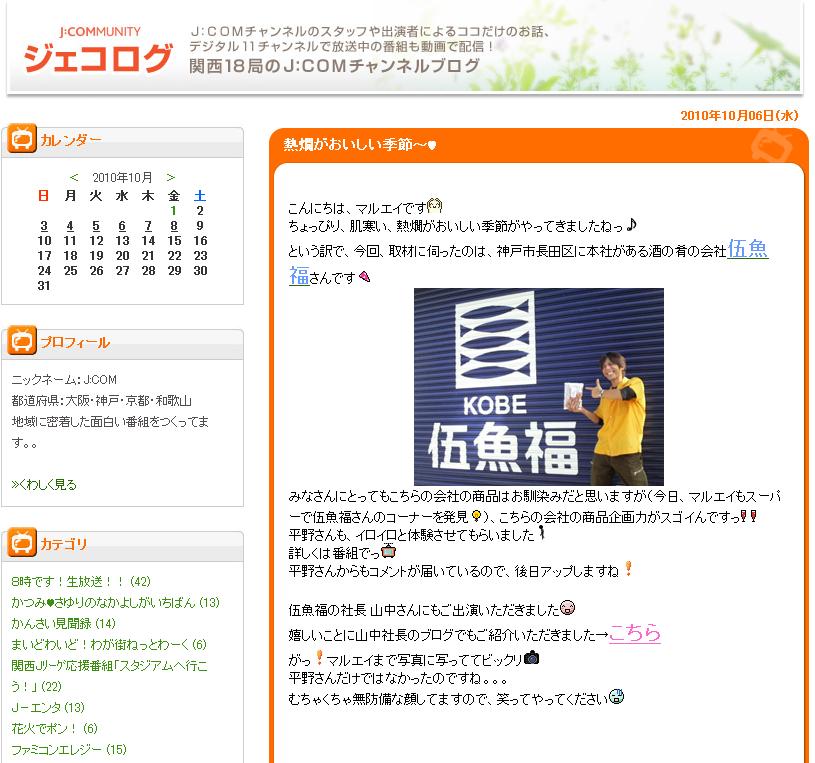The height and width of the screenshot is (763, 815).
Task: Click the date 2010年10月06日(水)
Action: pos(739,115)
